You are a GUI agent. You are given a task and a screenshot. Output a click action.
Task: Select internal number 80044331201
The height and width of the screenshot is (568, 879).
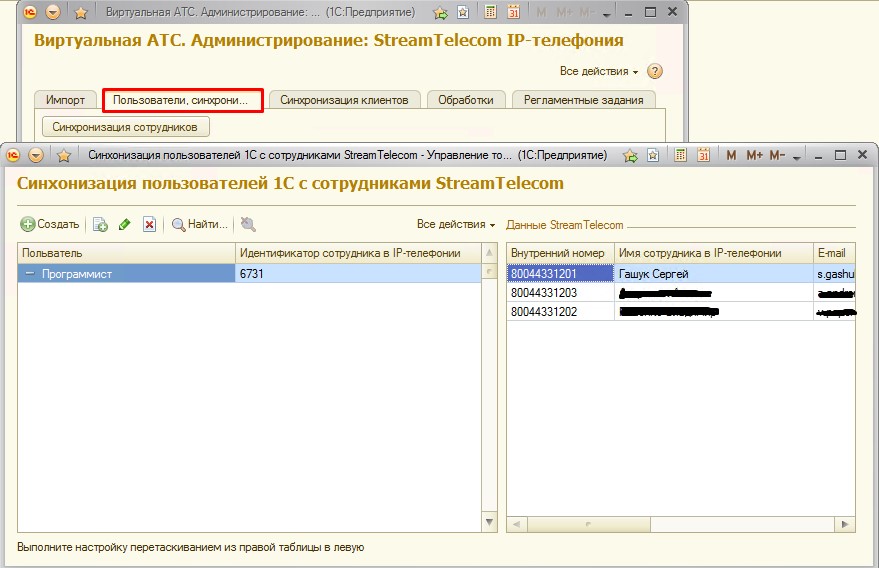click(561, 274)
